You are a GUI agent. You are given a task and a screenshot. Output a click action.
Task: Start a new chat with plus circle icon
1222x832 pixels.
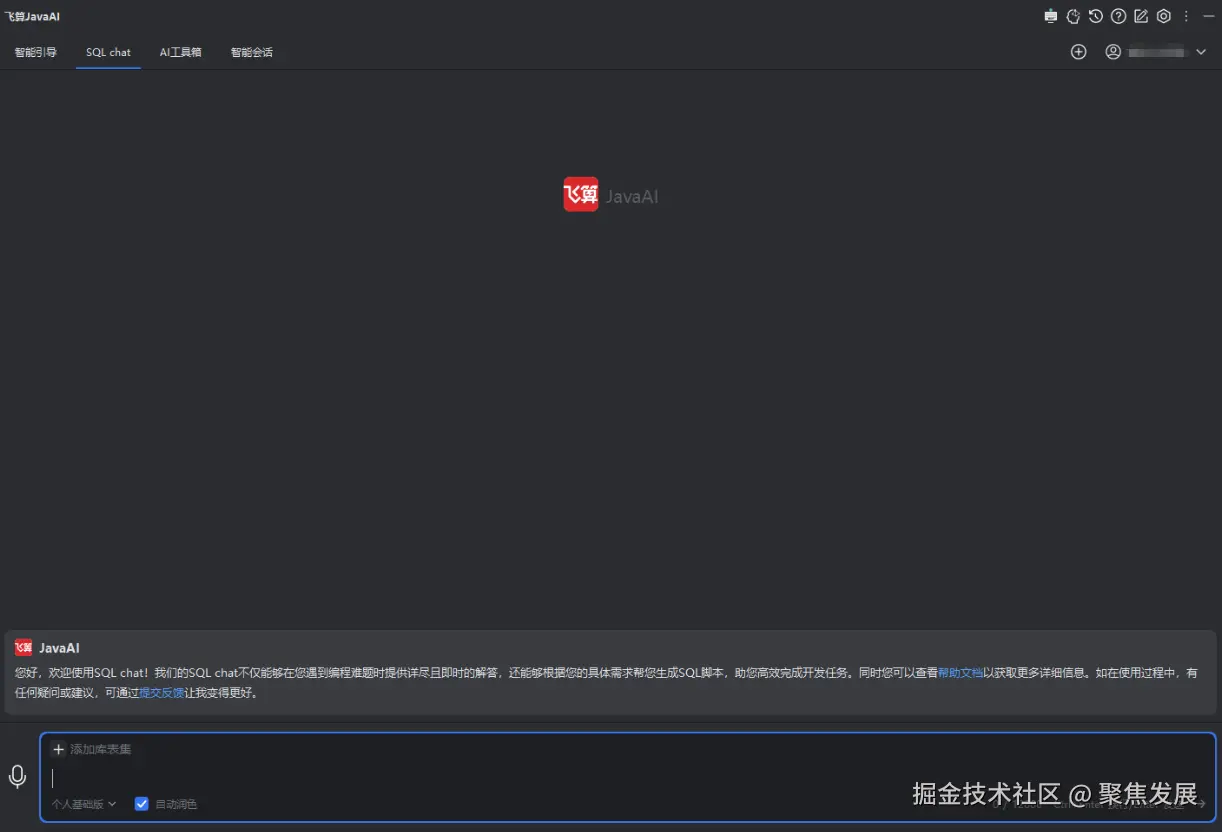coord(1078,52)
